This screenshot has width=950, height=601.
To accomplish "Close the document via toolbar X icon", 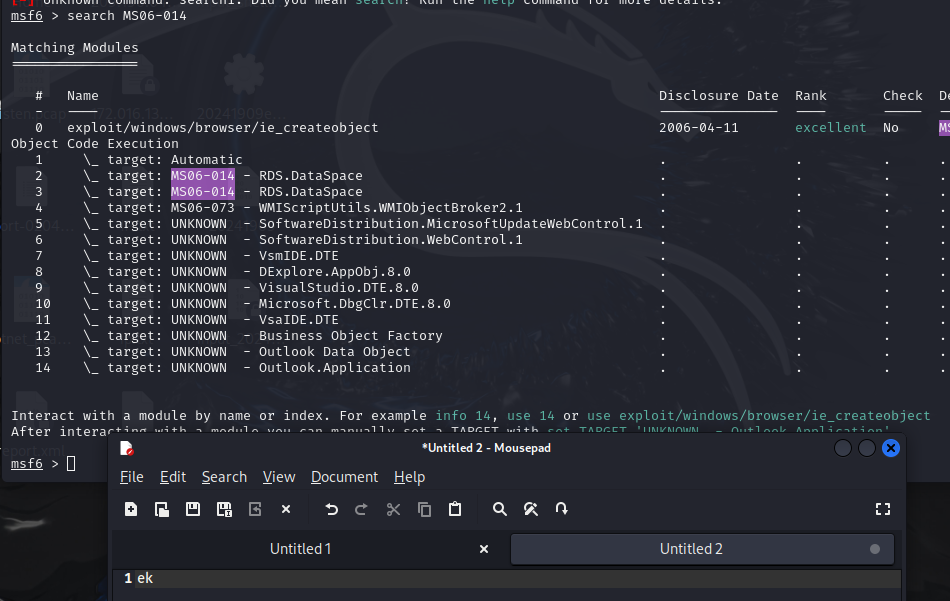I will click(x=286, y=510).
